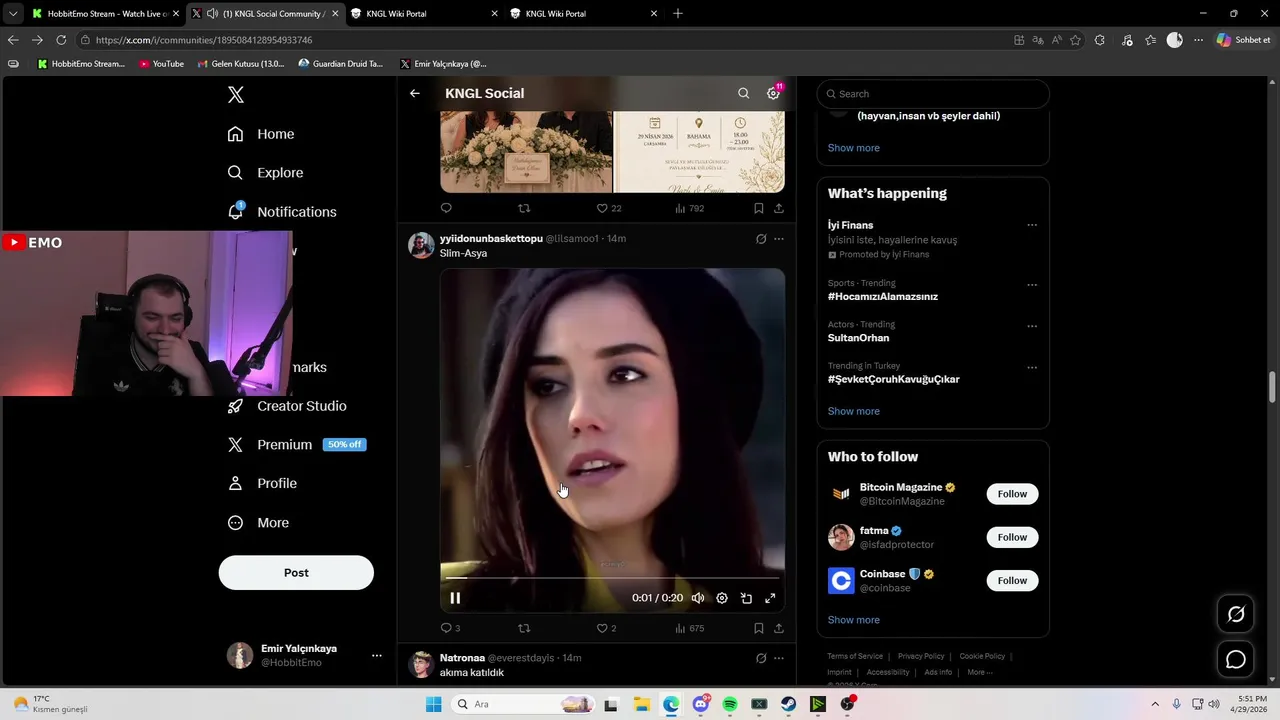The image size is (1280, 720).
Task: View analytics showing 675 views
Action: click(x=690, y=628)
